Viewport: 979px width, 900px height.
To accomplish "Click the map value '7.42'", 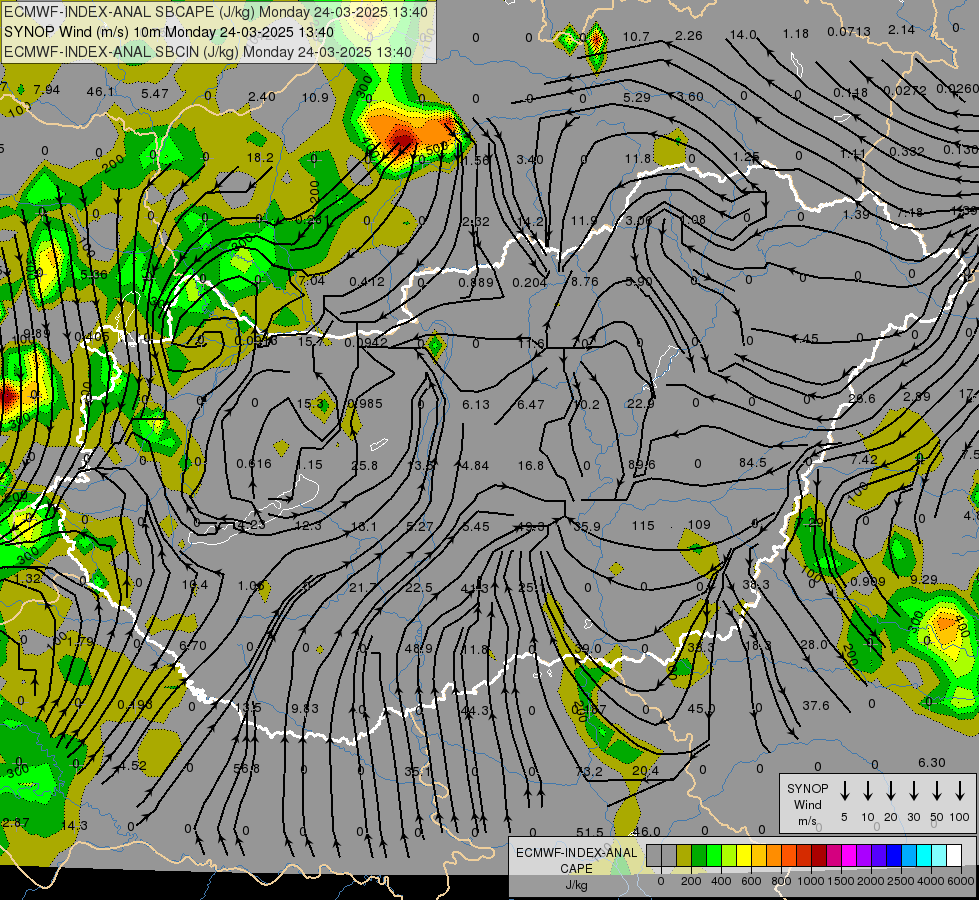I will tap(864, 459).
